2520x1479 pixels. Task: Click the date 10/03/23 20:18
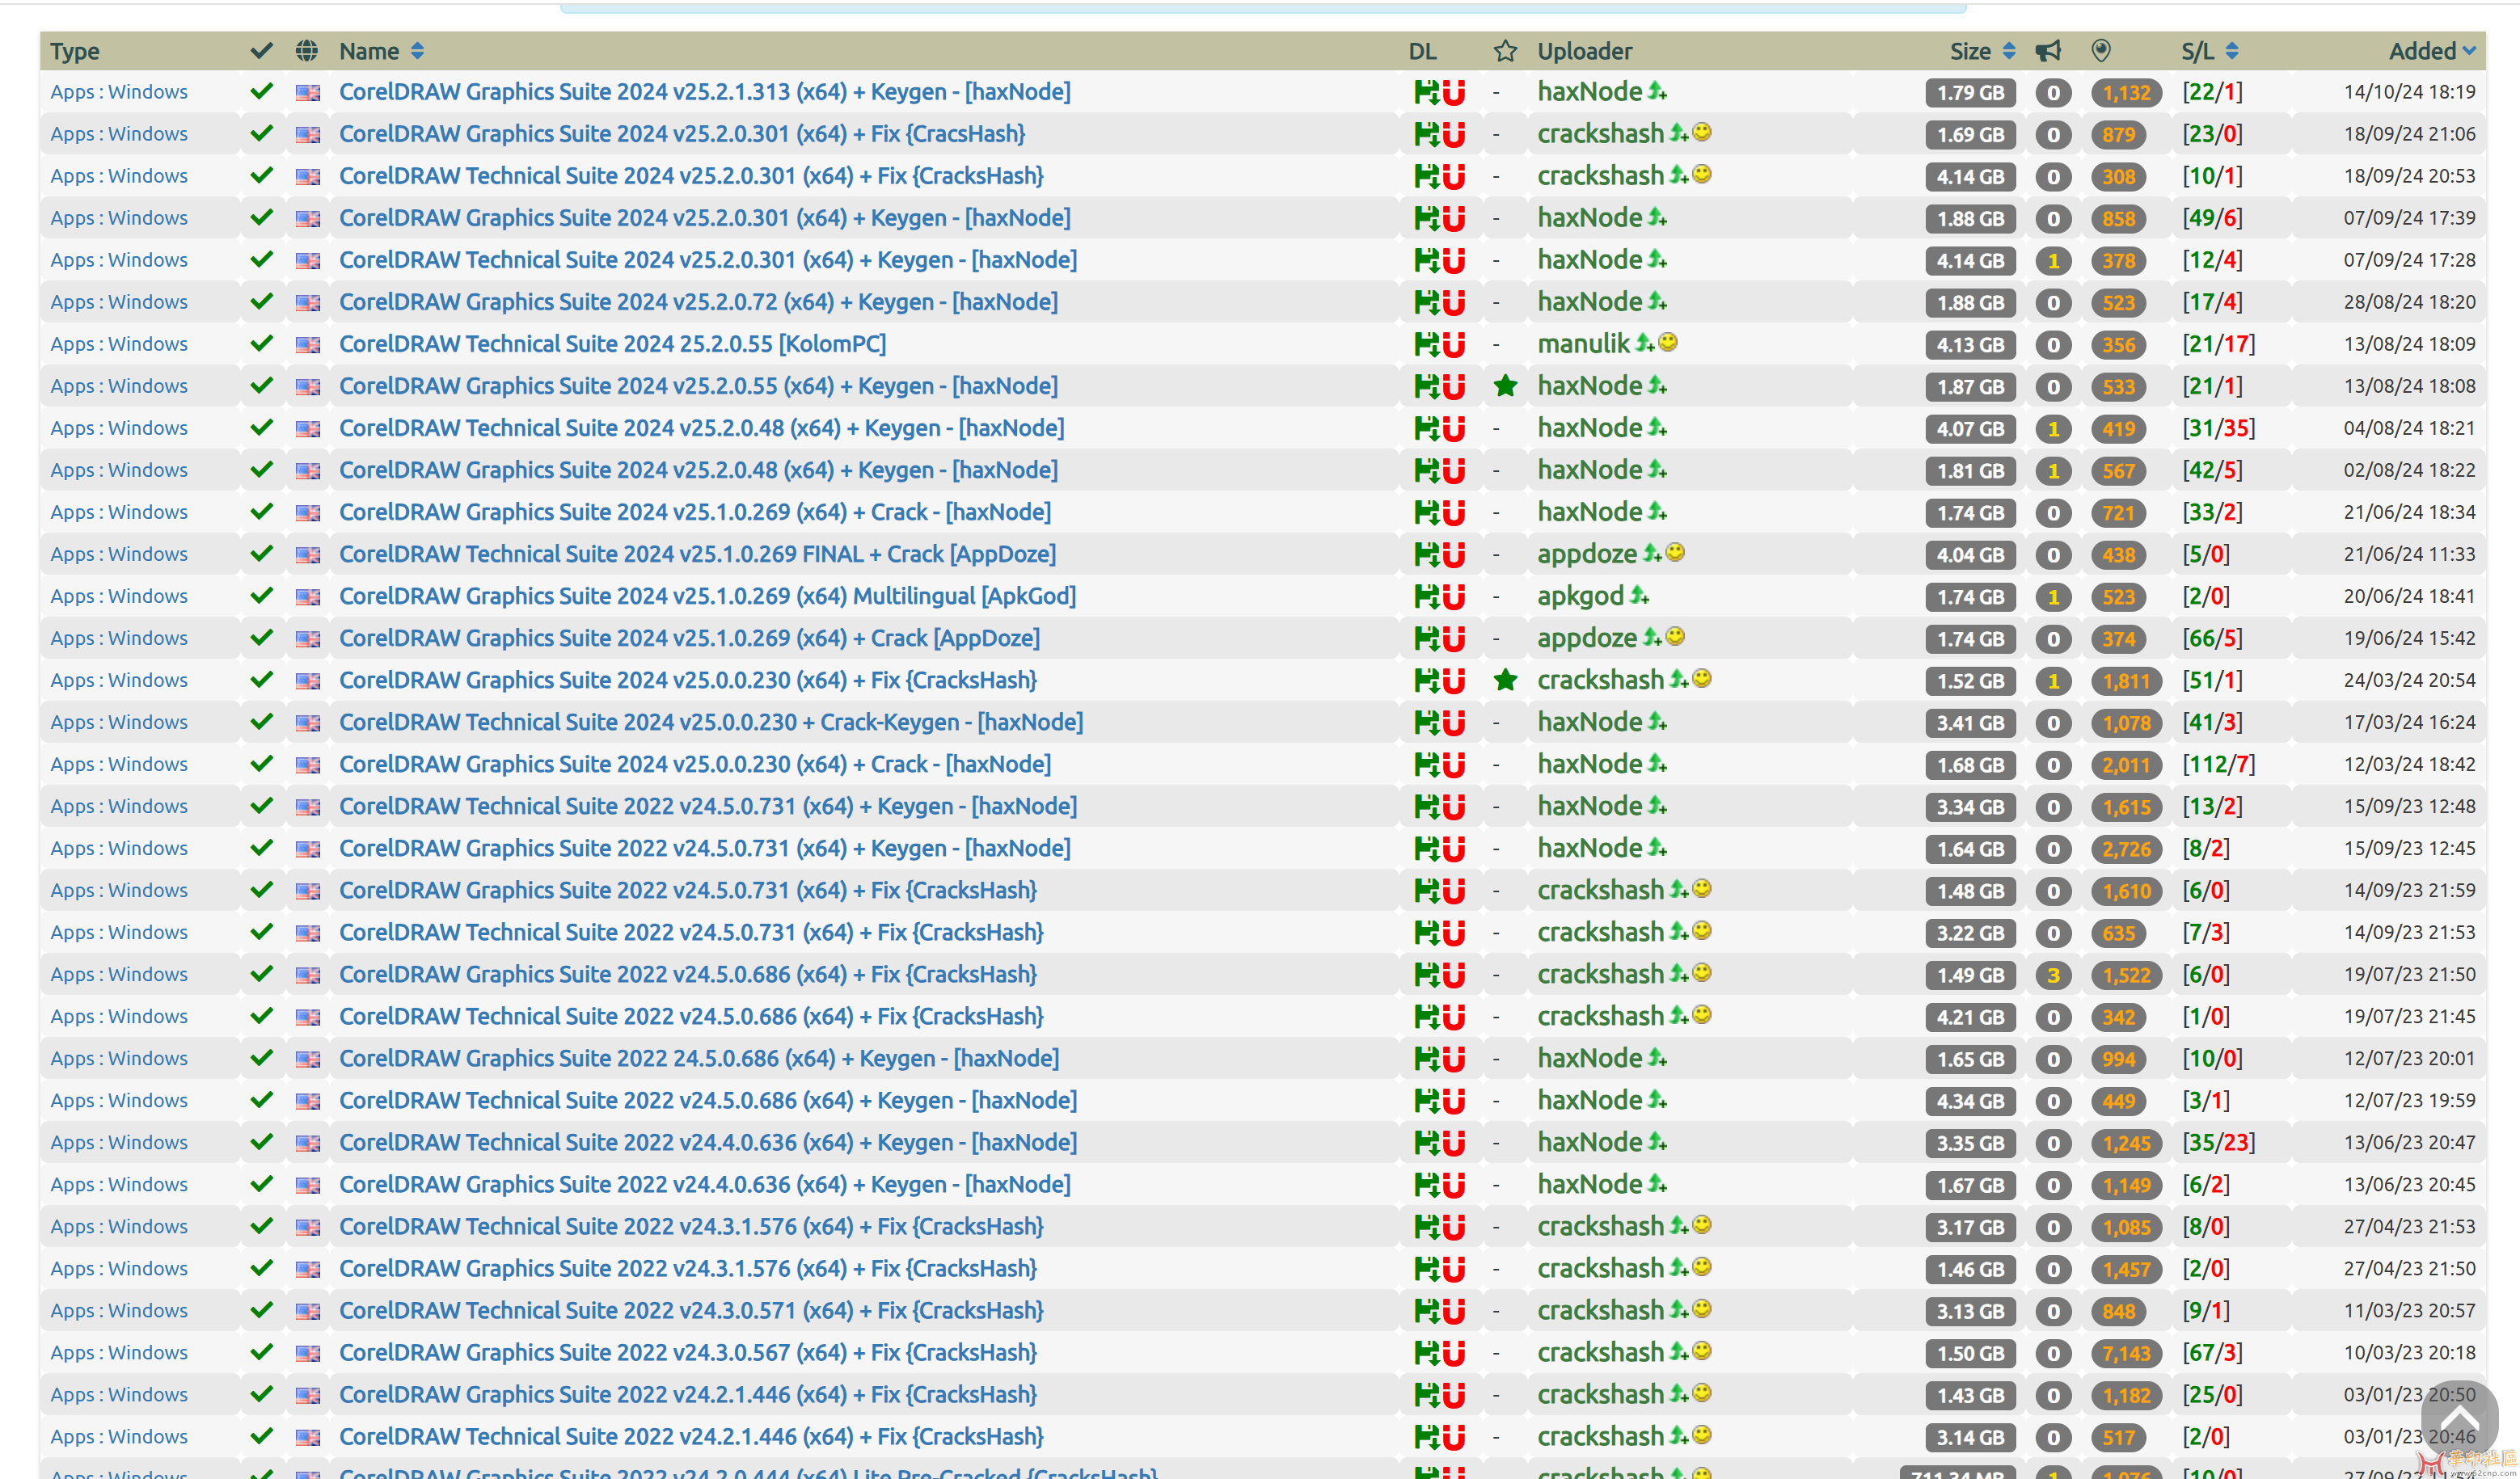2409,1352
